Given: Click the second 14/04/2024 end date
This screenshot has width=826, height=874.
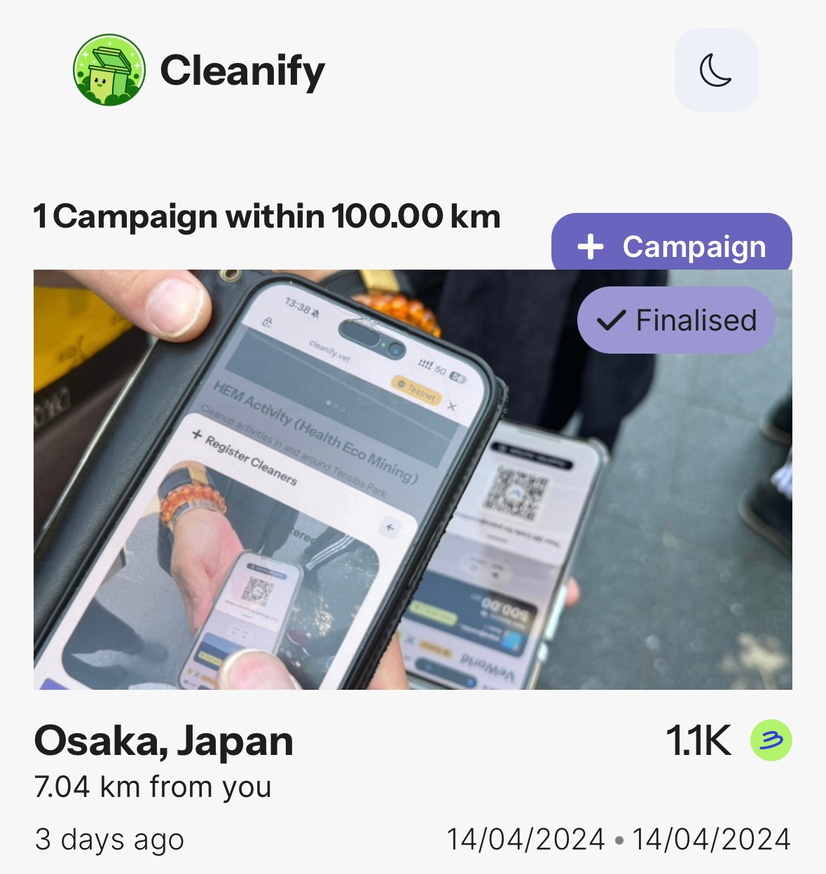Looking at the screenshot, I should pos(711,839).
